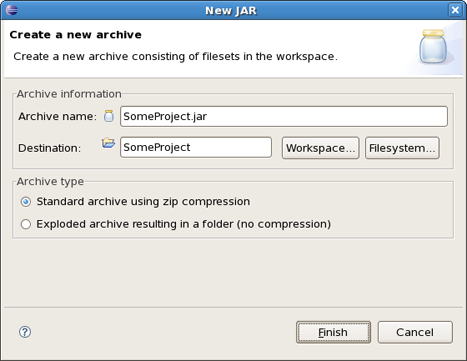Close the New JAR dialog with X
This screenshot has height=361, width=467.
point(455,10)
